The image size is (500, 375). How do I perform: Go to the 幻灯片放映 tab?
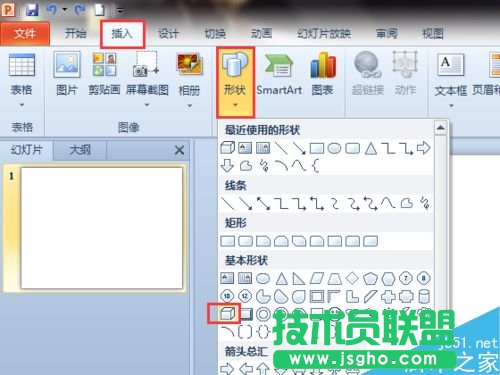pos(324,33)
